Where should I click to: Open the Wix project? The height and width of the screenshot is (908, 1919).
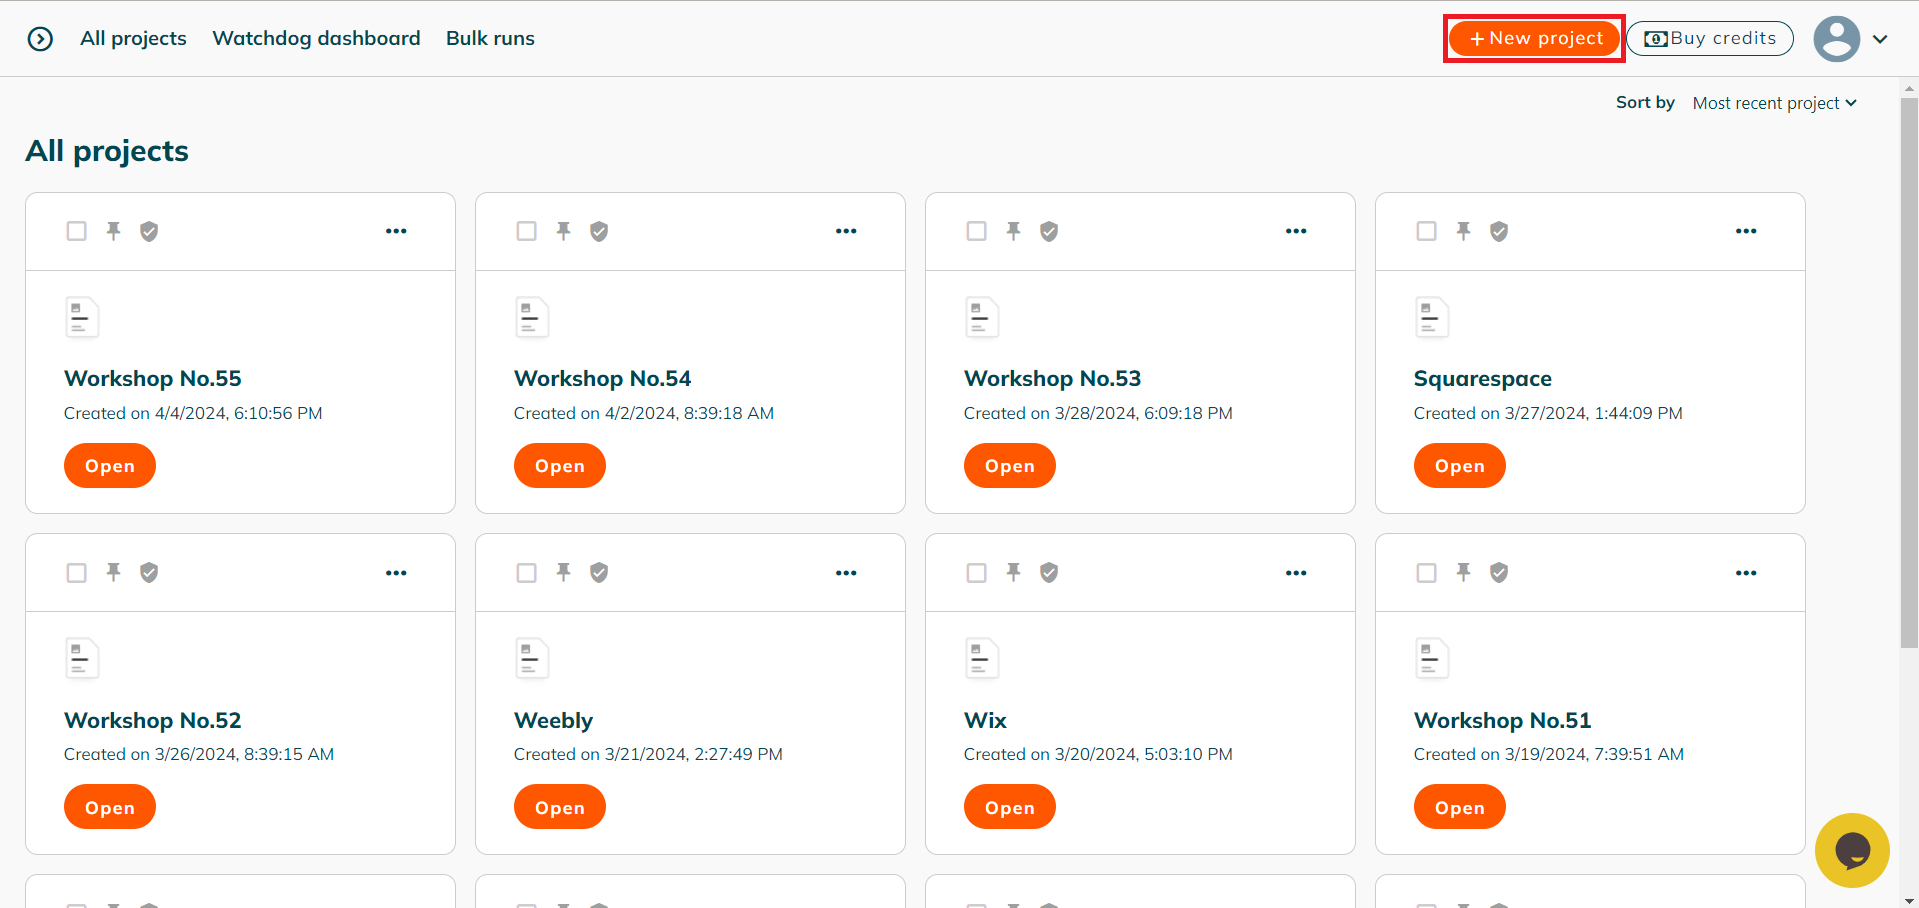(x=1009, y=807)
